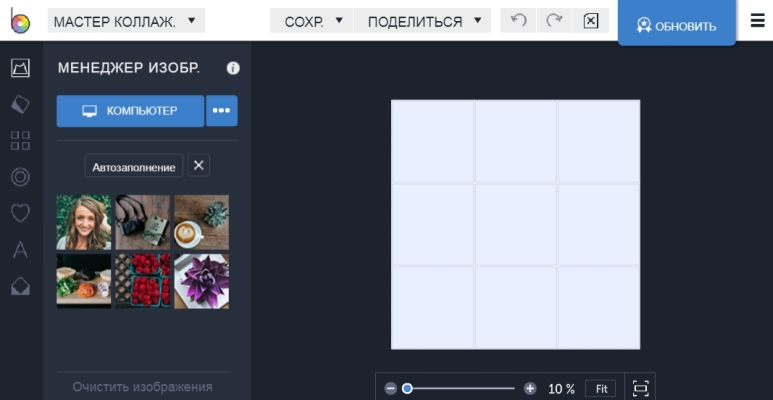
Task: Open the three-dots more upload sources menu
Action: point(221,111)
